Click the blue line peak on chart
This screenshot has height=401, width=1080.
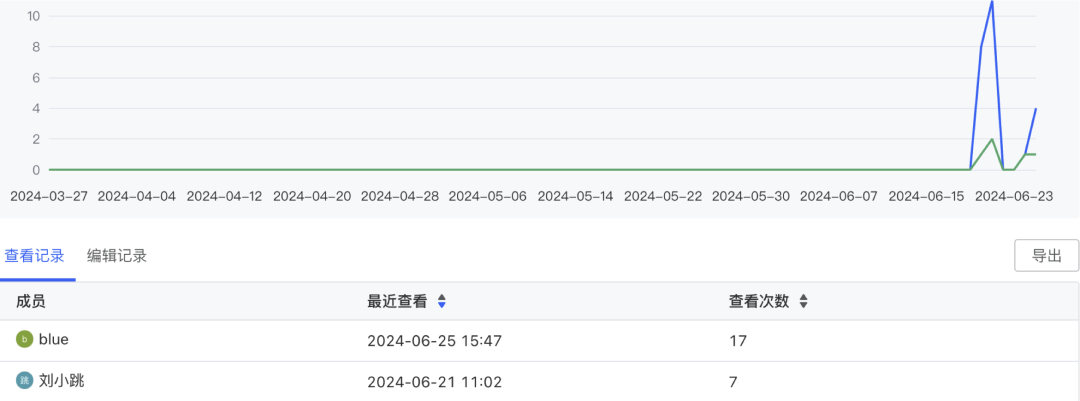point(992,3)
